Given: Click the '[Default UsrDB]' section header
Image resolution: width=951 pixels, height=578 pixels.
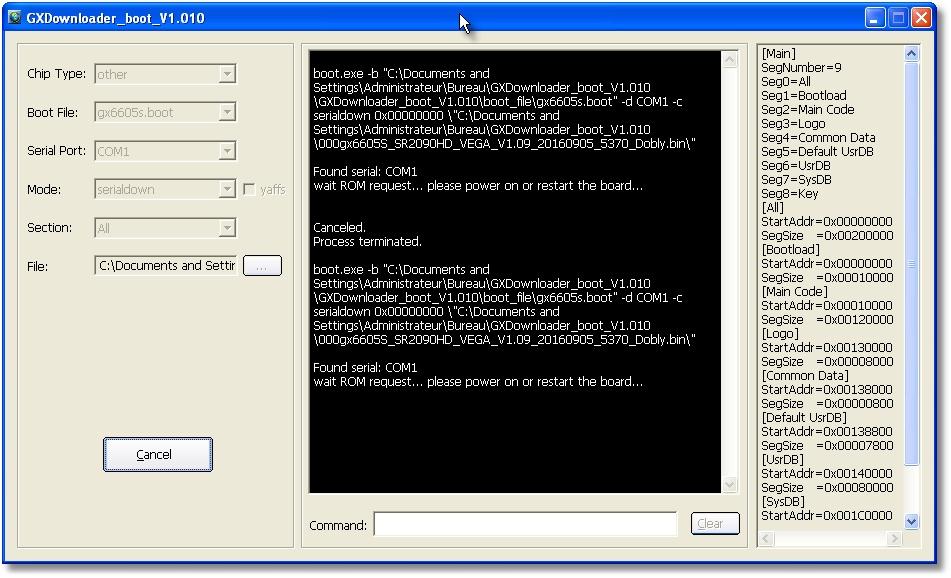Looking at the screenshot, I should 804,417.
